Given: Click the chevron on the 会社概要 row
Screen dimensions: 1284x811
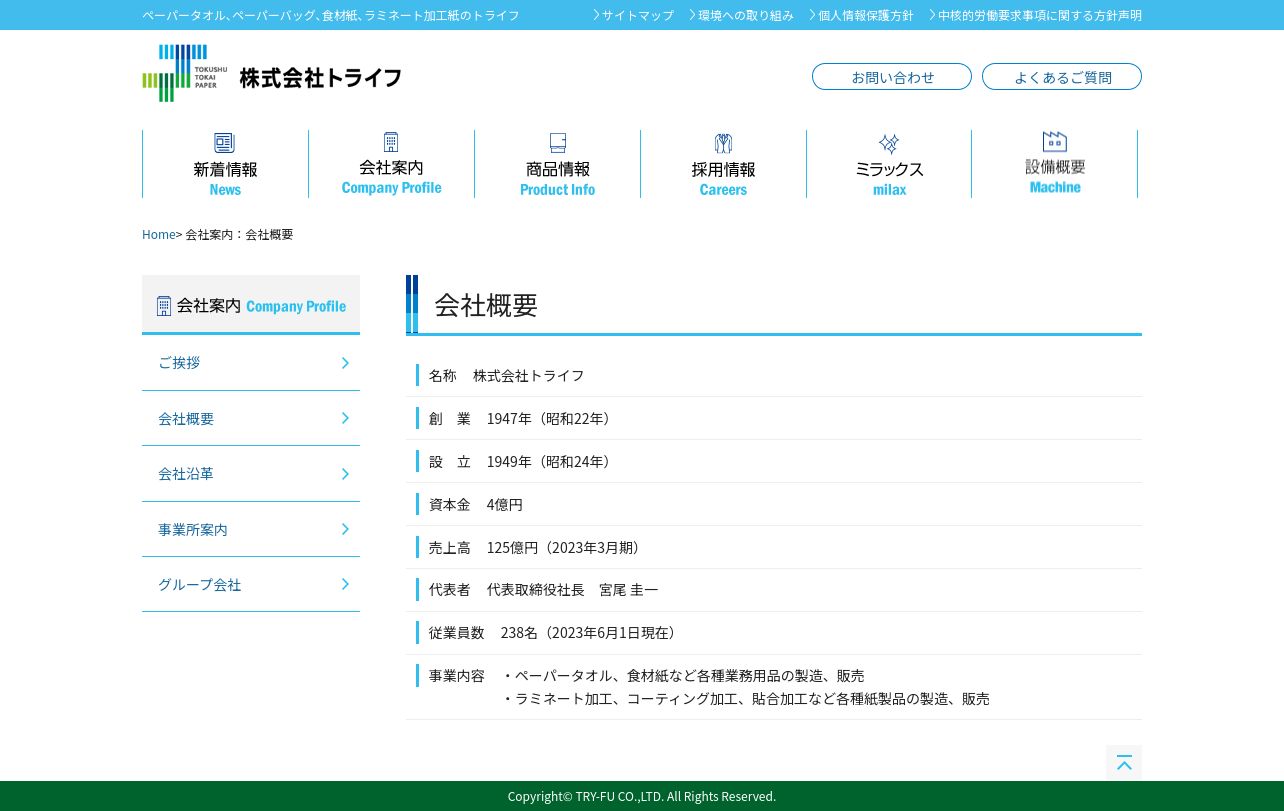Looking at the screenshot, I should pos(345,418).
